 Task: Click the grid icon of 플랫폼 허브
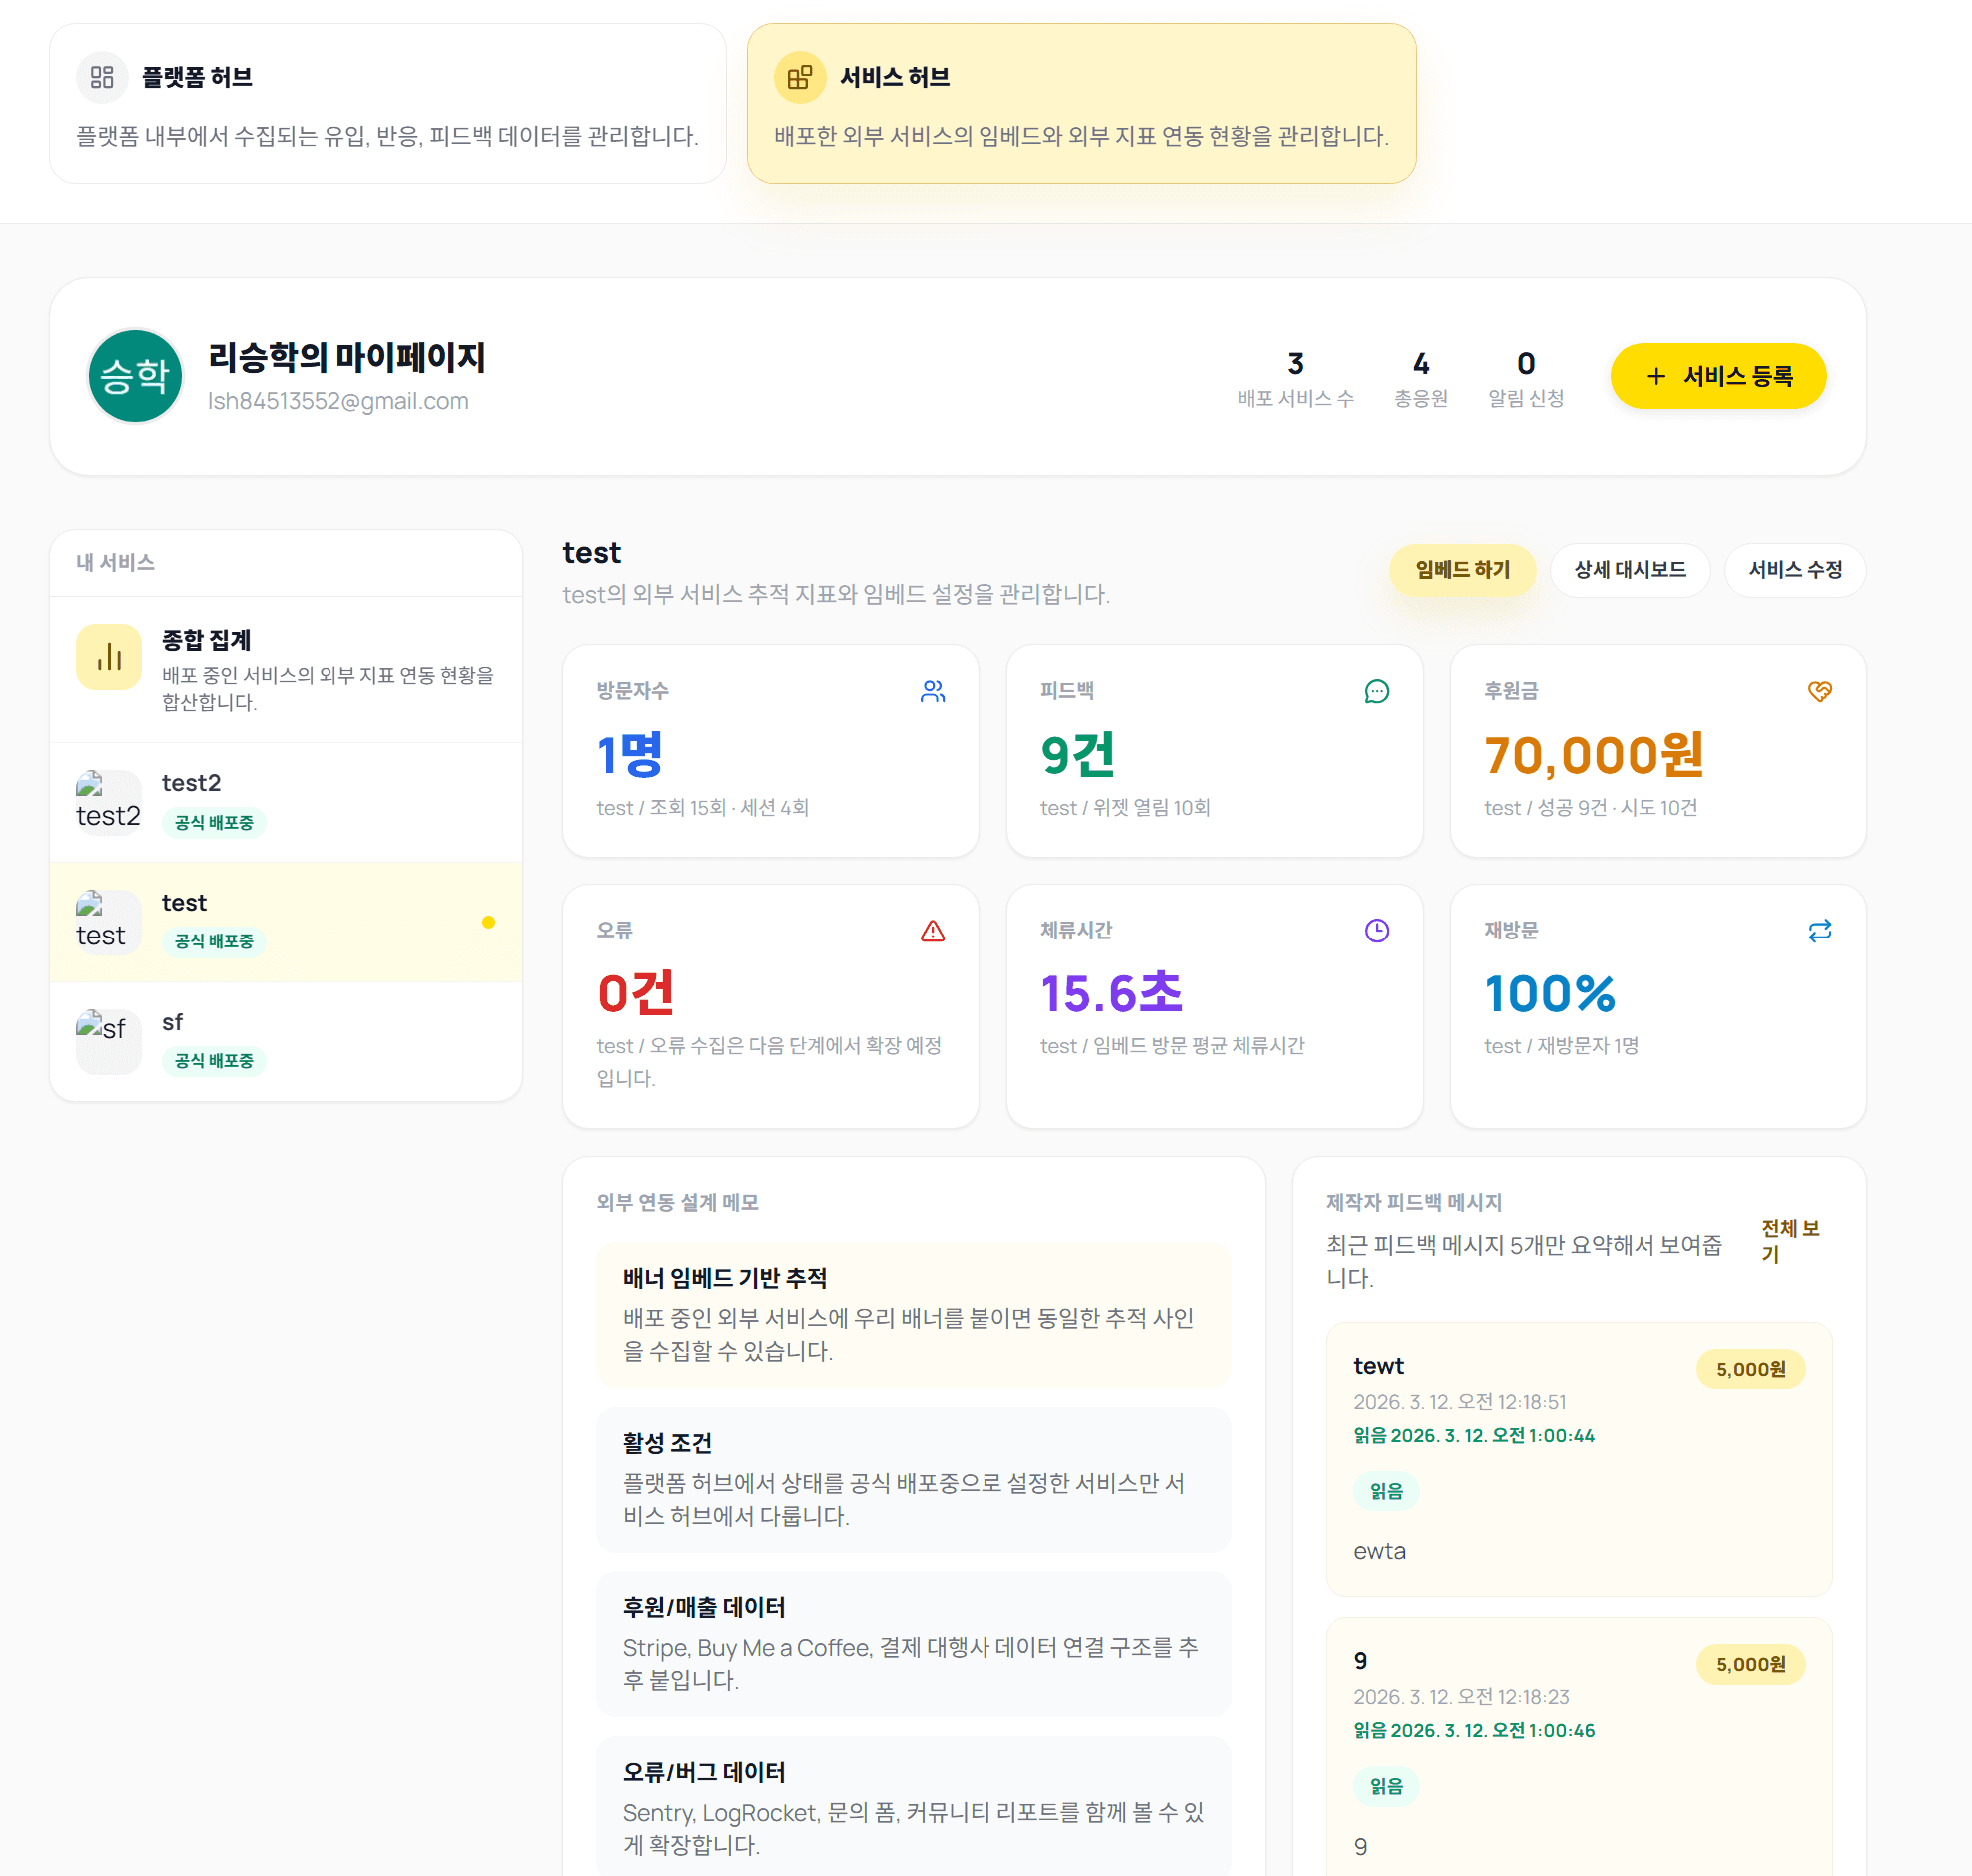pos(102,77)
